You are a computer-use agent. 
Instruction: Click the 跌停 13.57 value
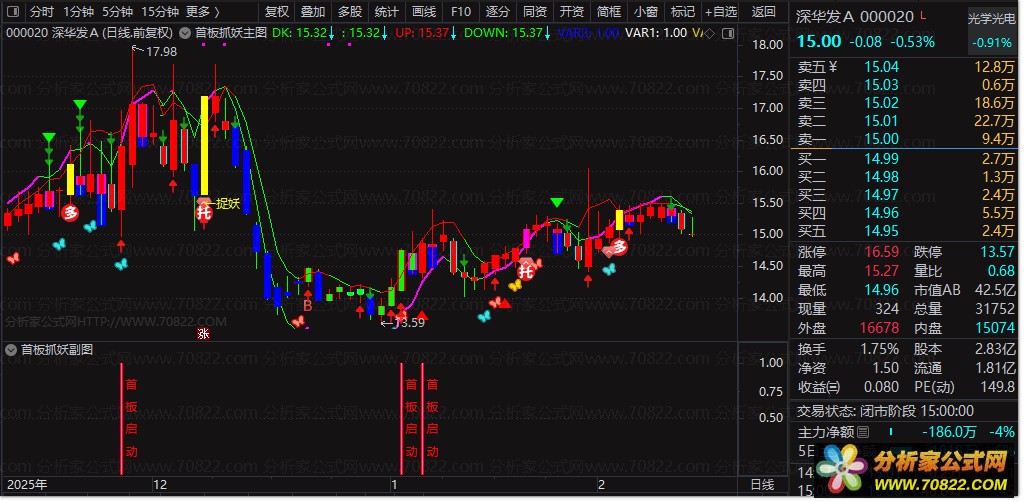tap(997, 251)
